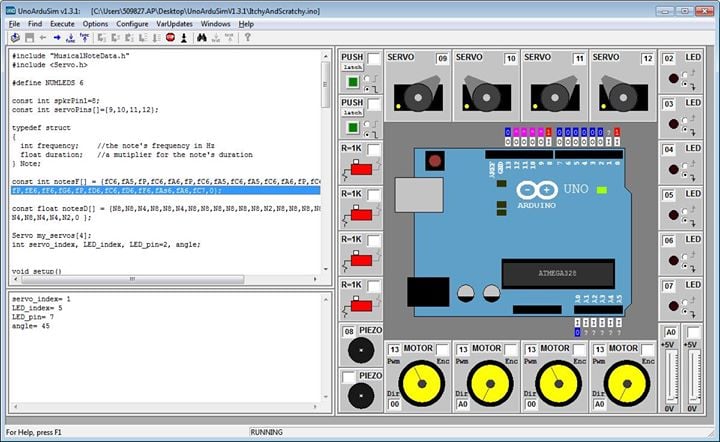This screenshot has height=442, width=720.
Task: Click the up-arrow func toolbar icon
Action: click(84, 38)
